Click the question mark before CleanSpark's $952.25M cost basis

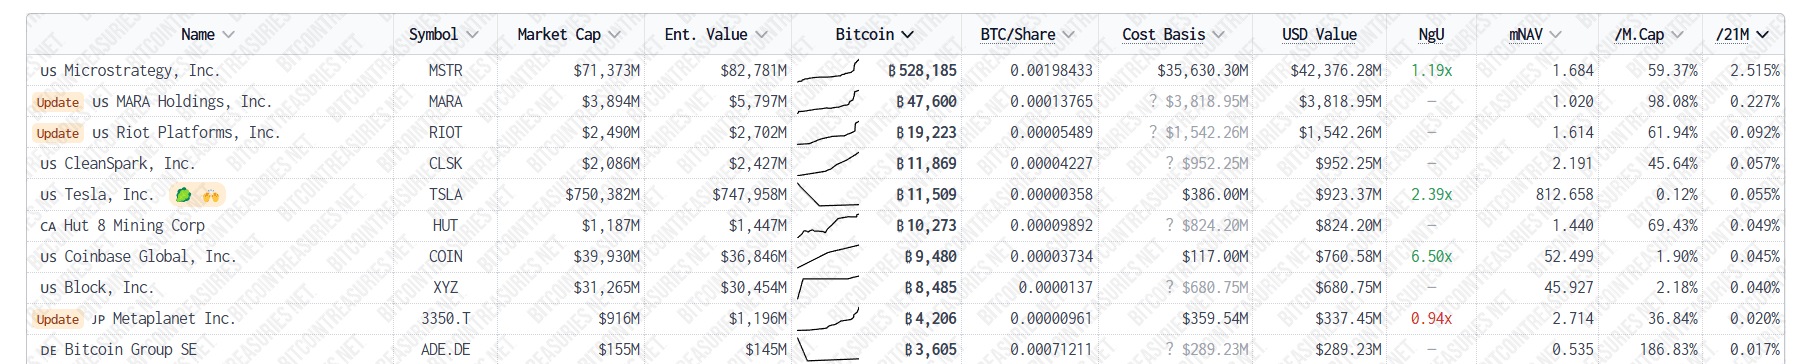[1170, 163]
